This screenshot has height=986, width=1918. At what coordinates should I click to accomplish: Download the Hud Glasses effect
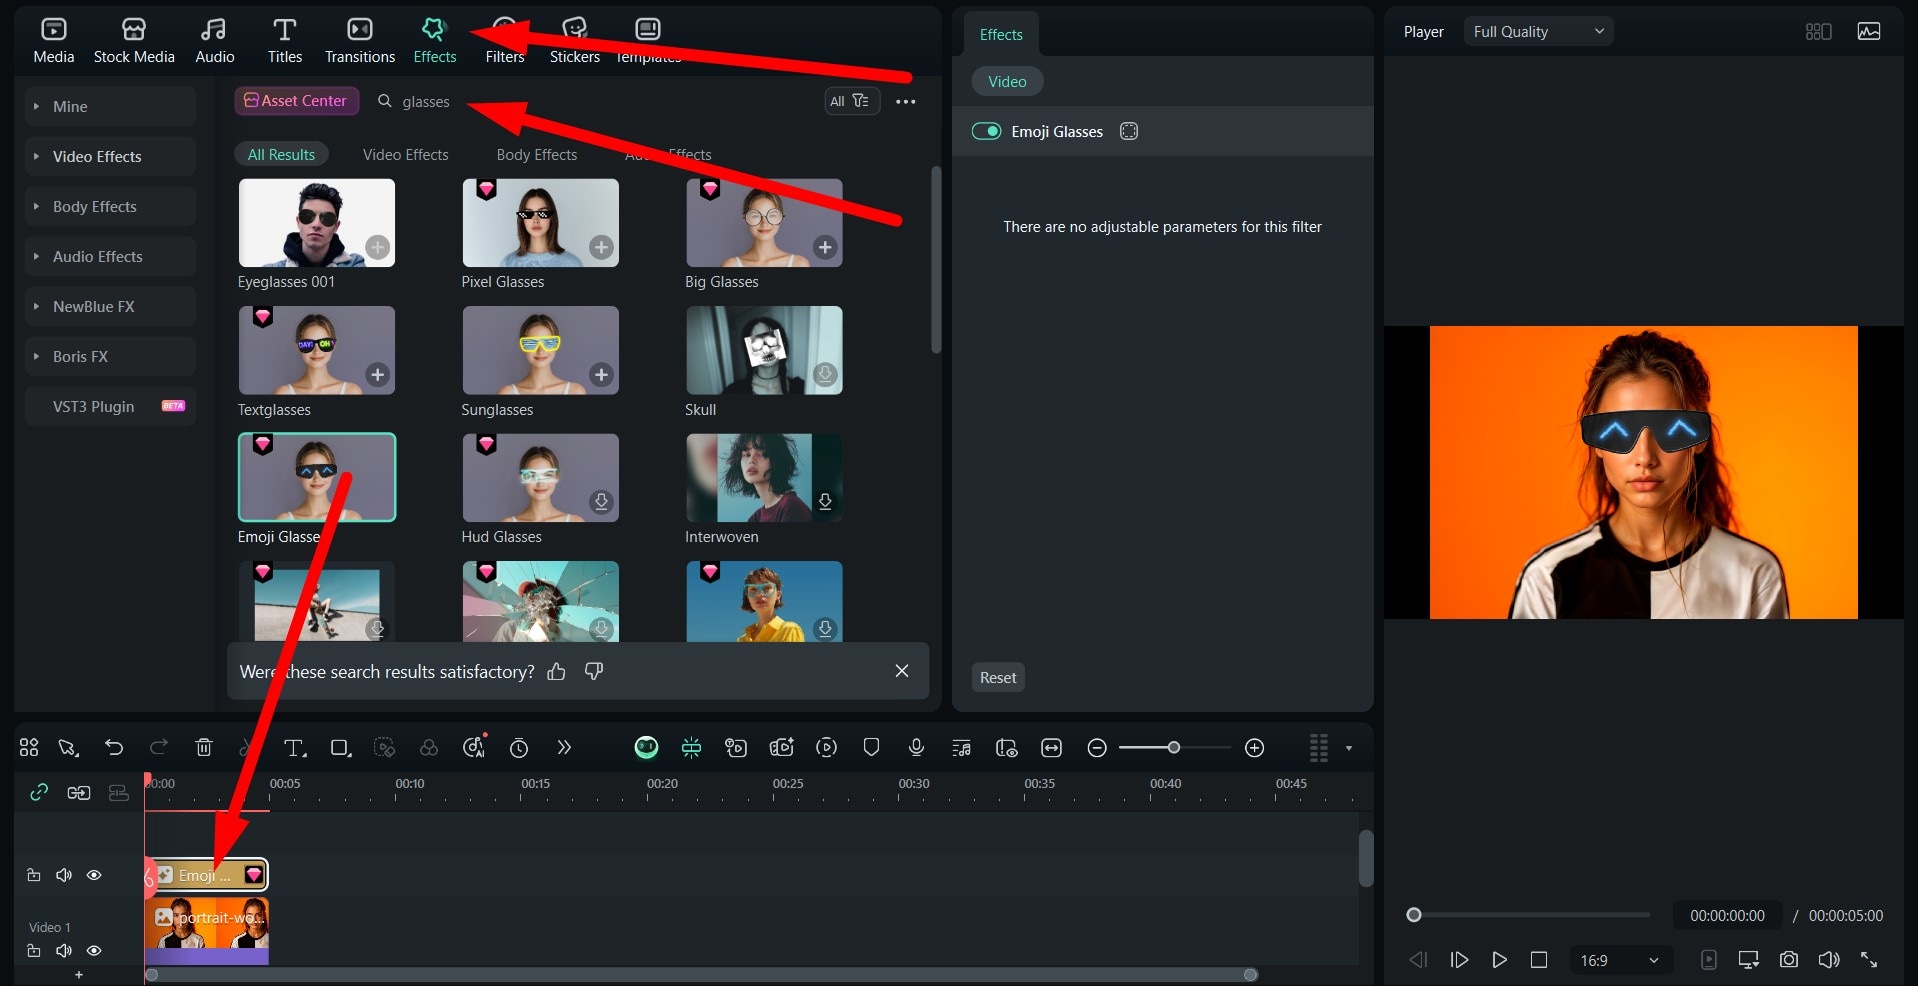pos(601,501)
